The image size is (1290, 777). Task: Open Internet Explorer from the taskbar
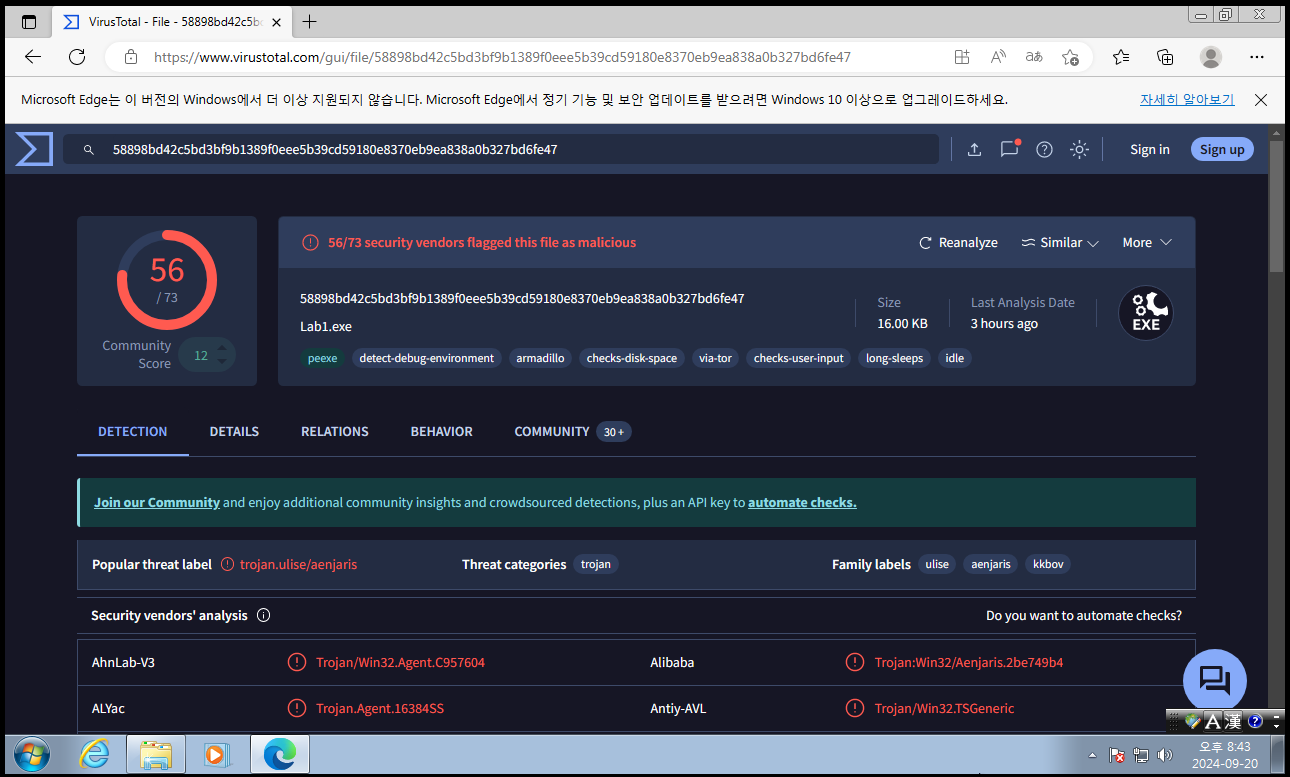point(95,754)
